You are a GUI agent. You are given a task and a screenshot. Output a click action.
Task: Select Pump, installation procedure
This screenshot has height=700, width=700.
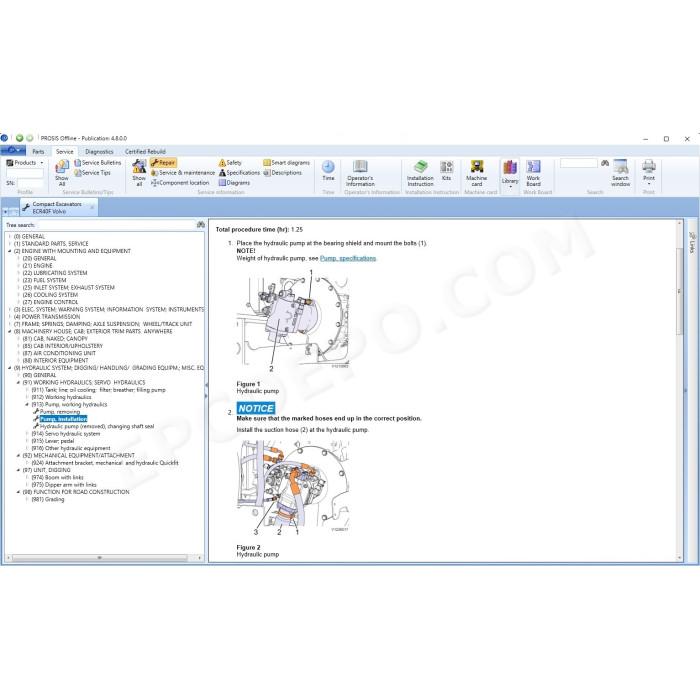63,419
